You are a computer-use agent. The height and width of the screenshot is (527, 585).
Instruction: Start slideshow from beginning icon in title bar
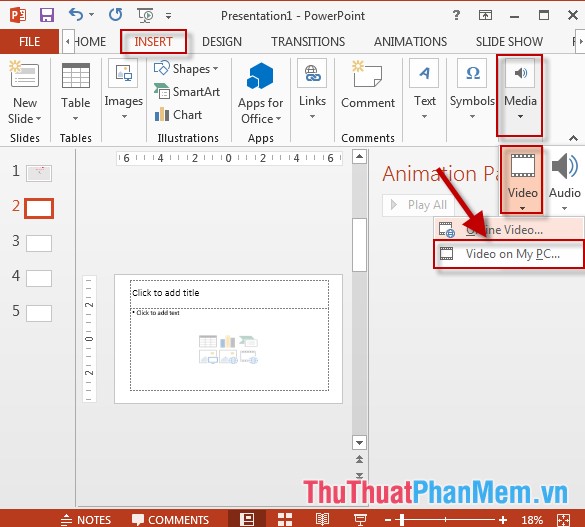[146, 15]
